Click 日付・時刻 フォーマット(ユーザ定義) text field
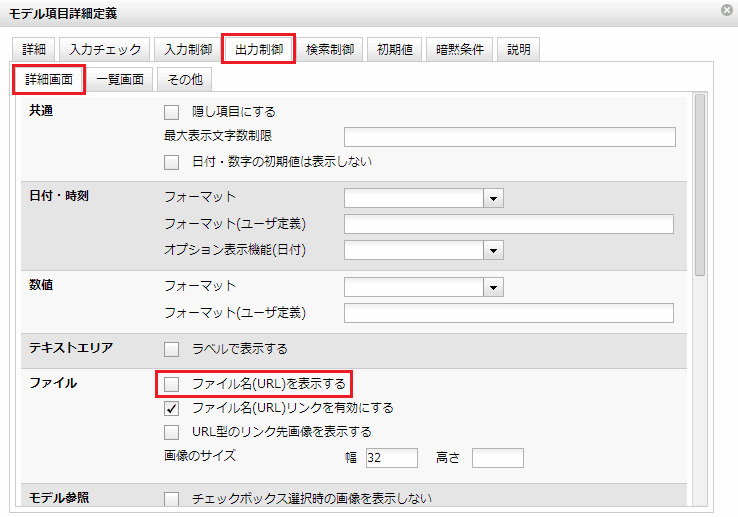 tap(509, 224)
